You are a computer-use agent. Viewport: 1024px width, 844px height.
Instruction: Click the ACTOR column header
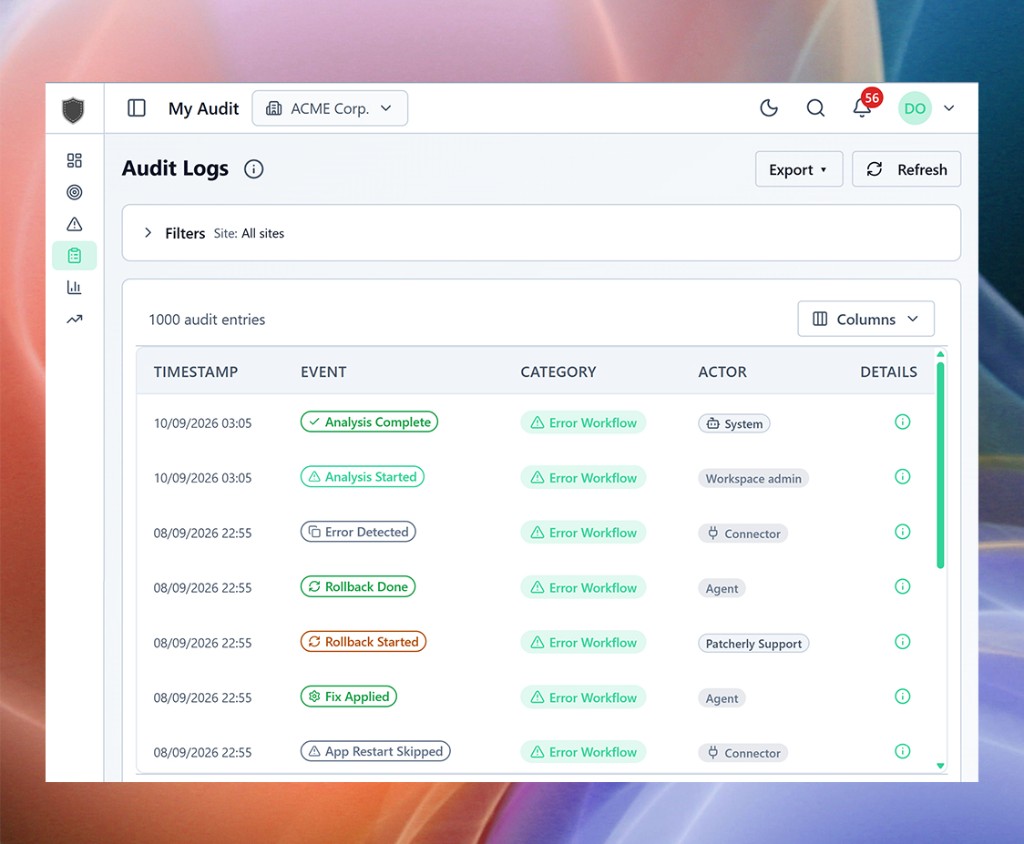coord(722,372)
